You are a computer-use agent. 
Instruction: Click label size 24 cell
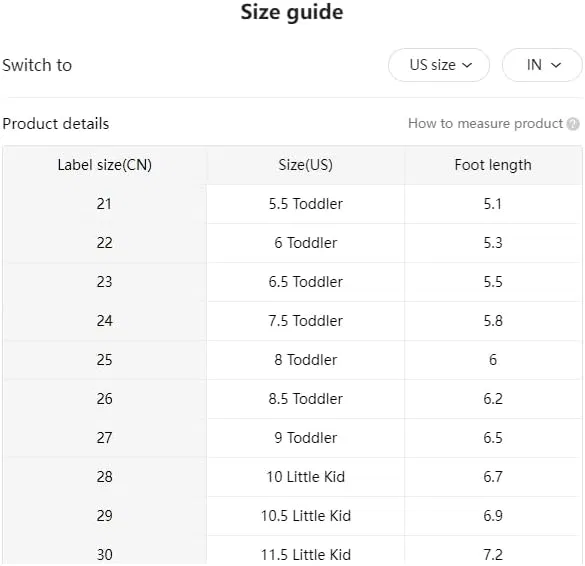(x=104, y=321)
